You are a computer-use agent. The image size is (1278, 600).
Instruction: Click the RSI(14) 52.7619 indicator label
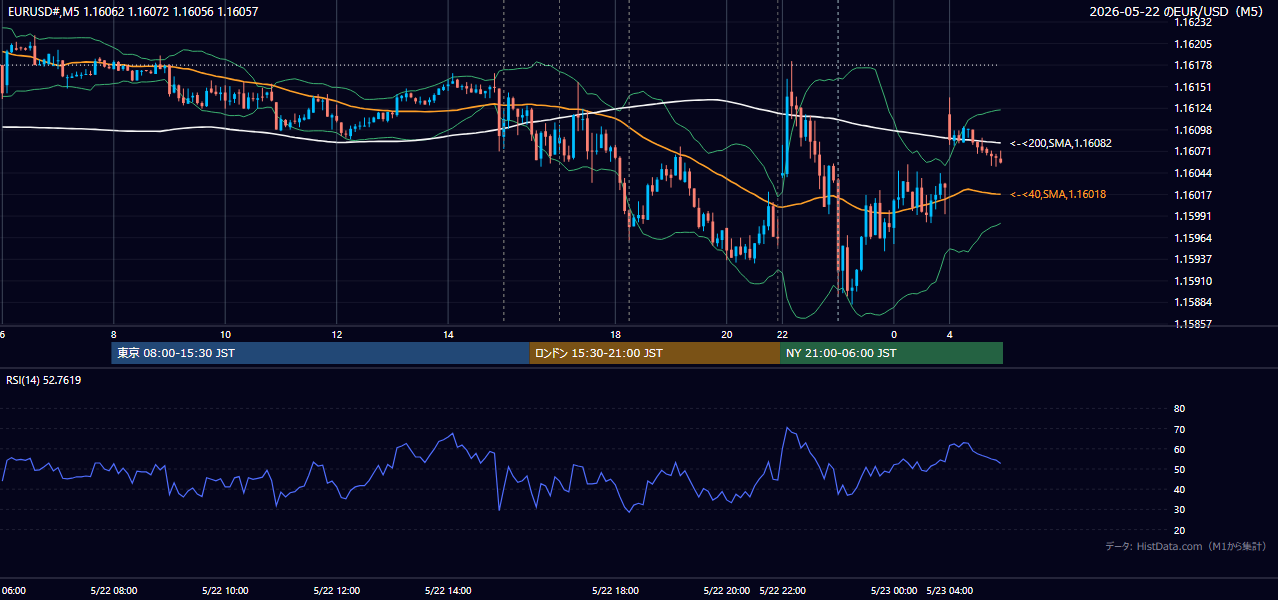[44, 380]
